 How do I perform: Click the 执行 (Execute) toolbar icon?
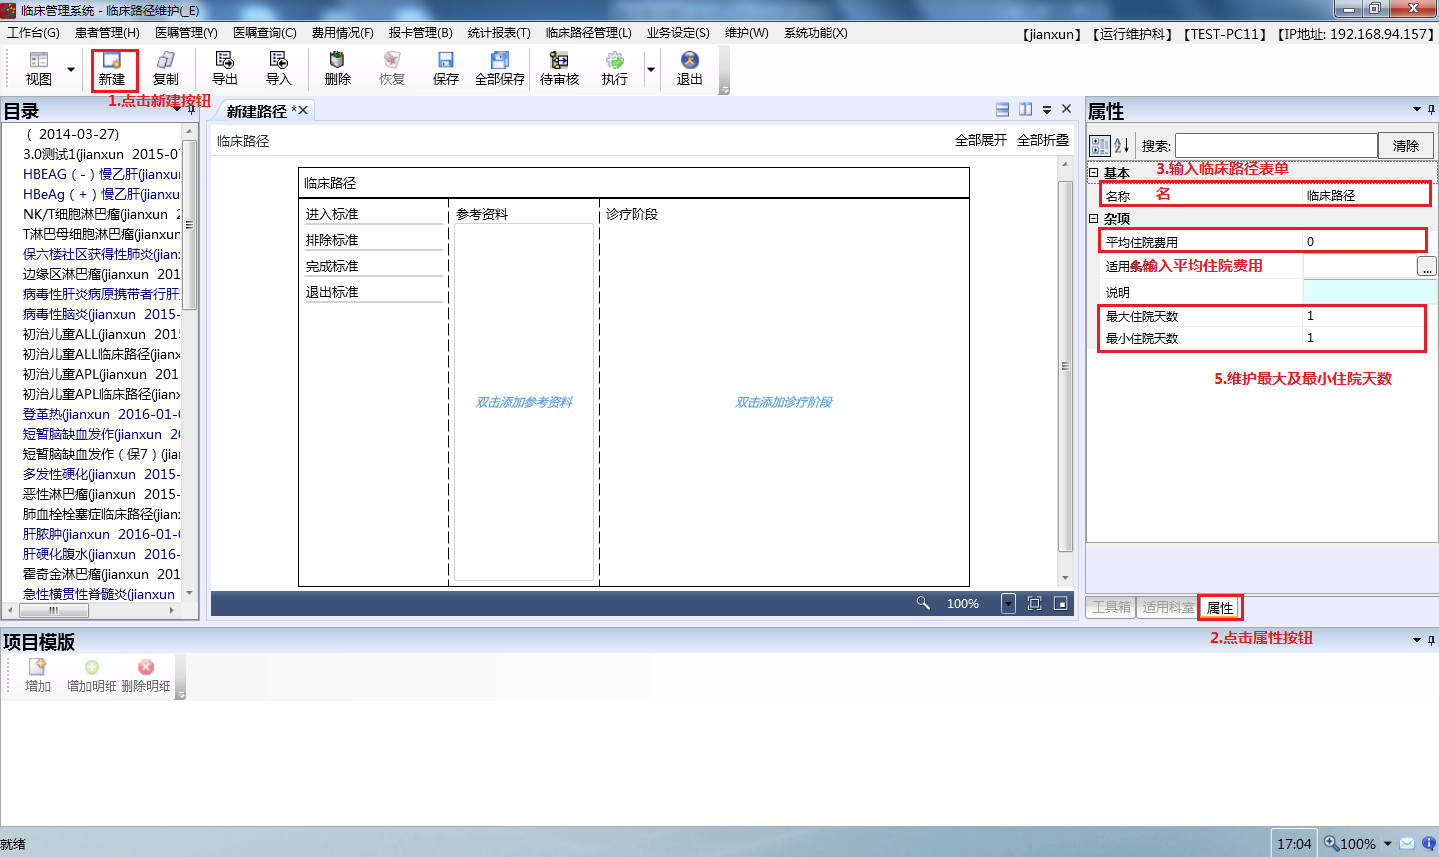point(615,61)
